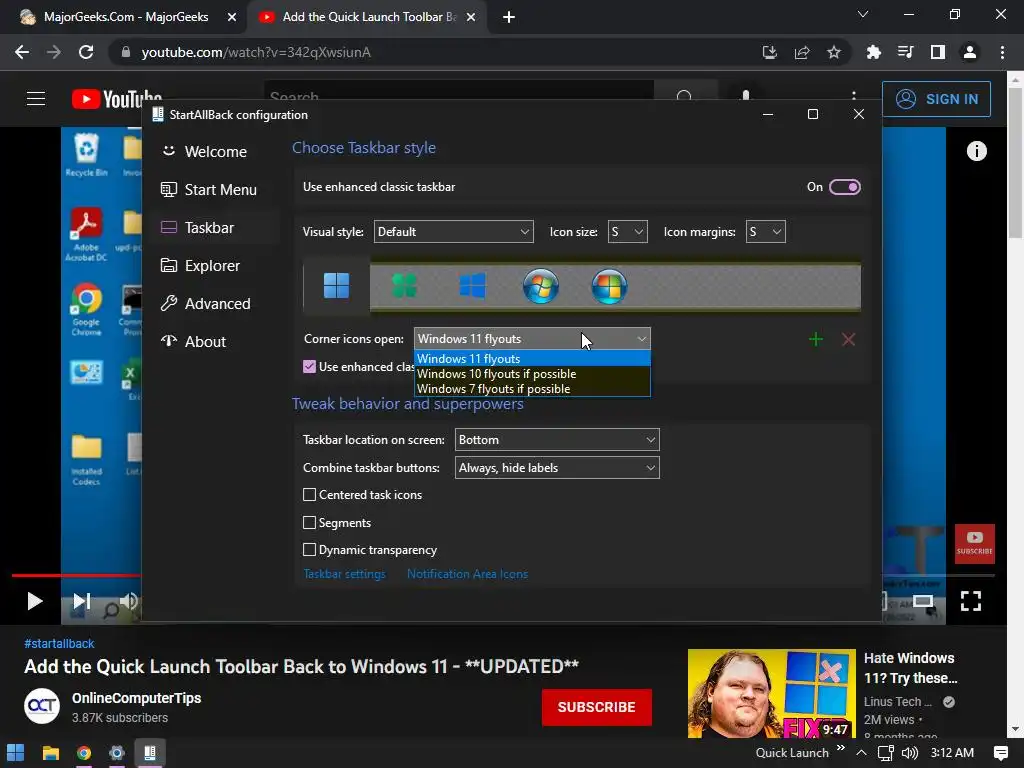Viewport: 1024px width, 768px height.
Task: Show hidden system tray icons
Action: (861, 753)
